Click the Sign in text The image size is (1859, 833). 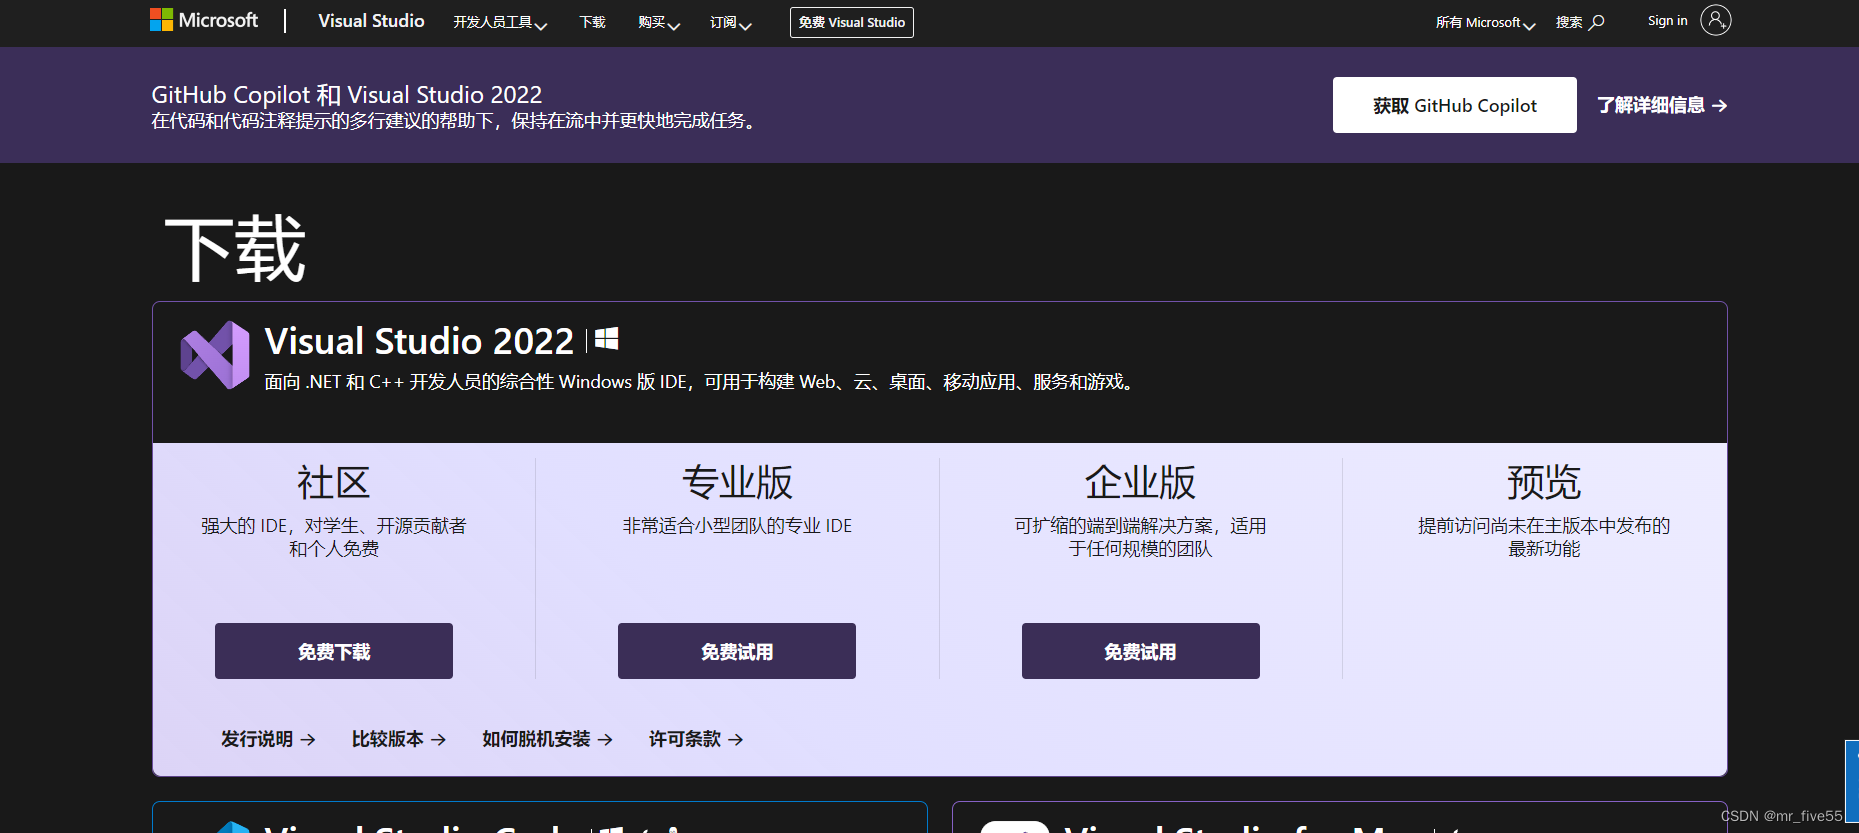click(1667, 20)
